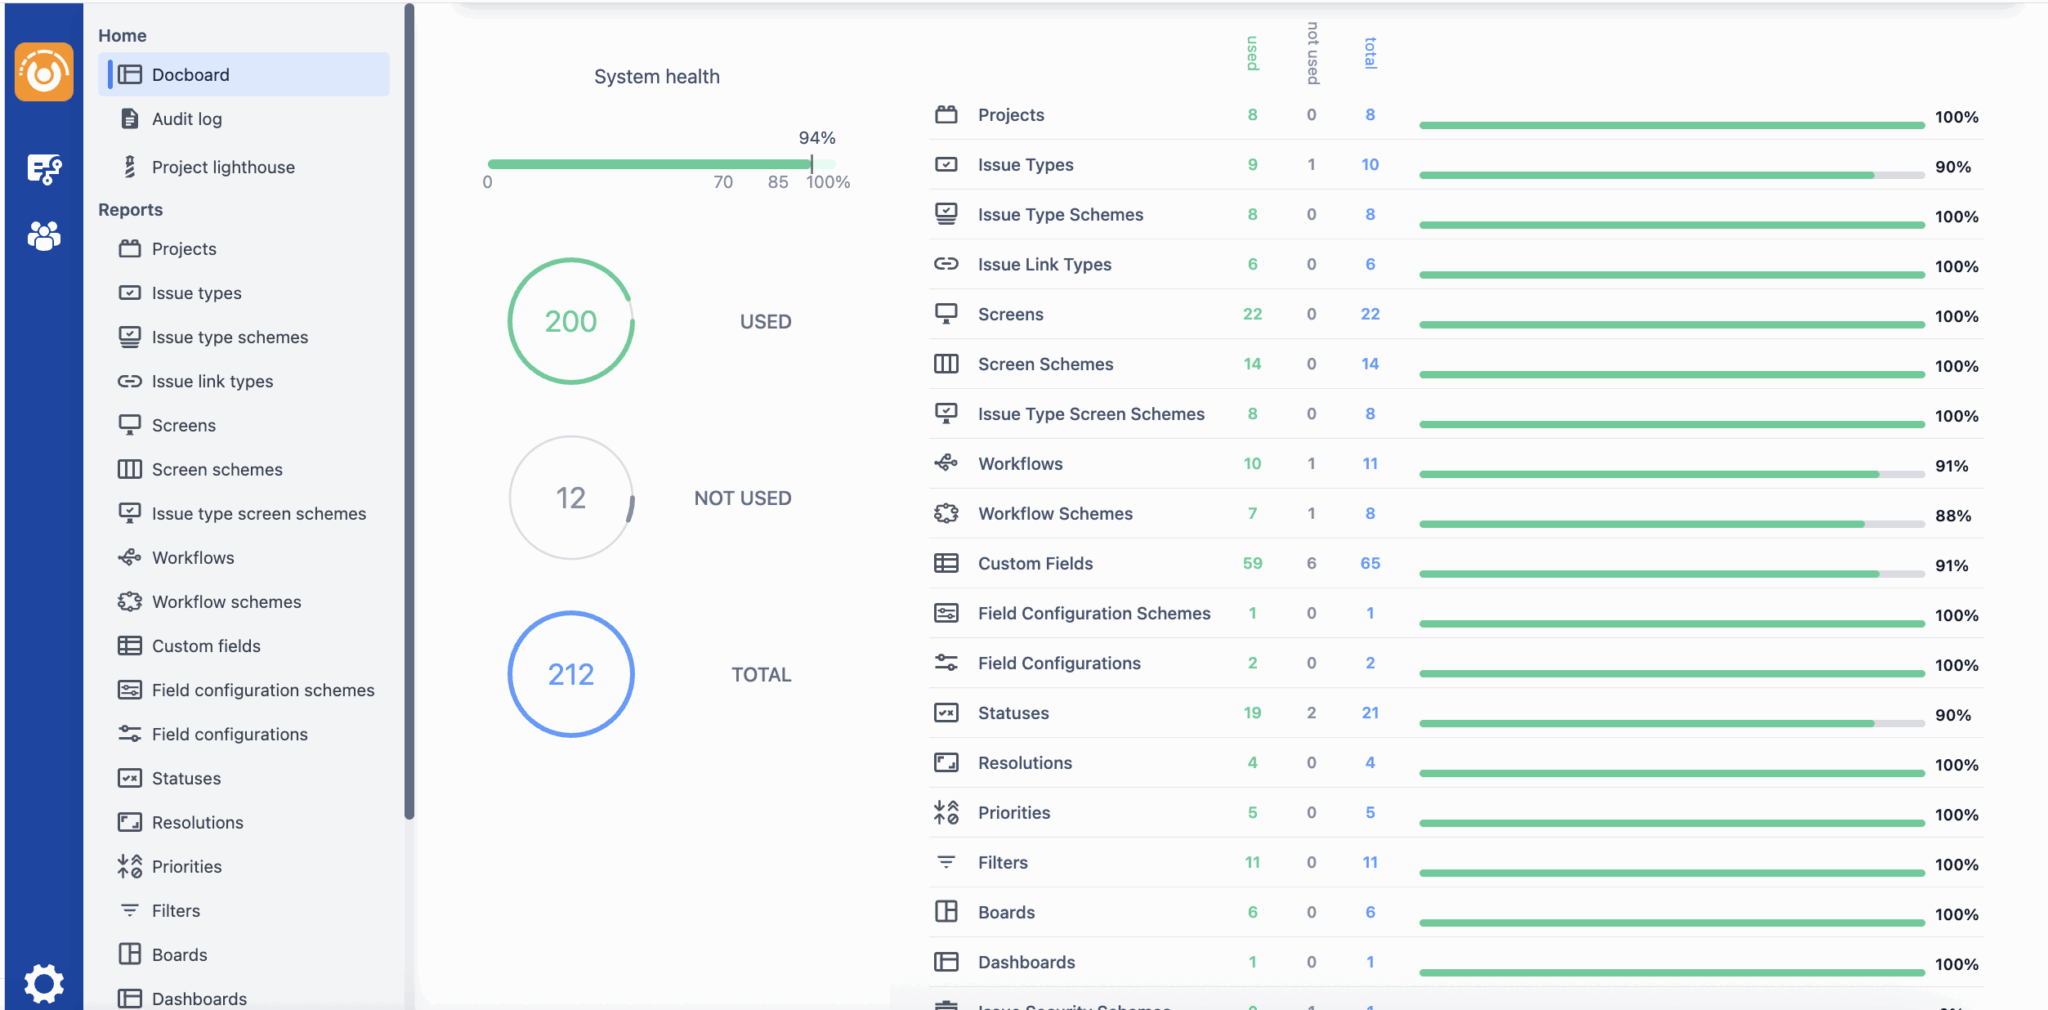Click the Workflows icon in the table

click(x=945, y=463)
